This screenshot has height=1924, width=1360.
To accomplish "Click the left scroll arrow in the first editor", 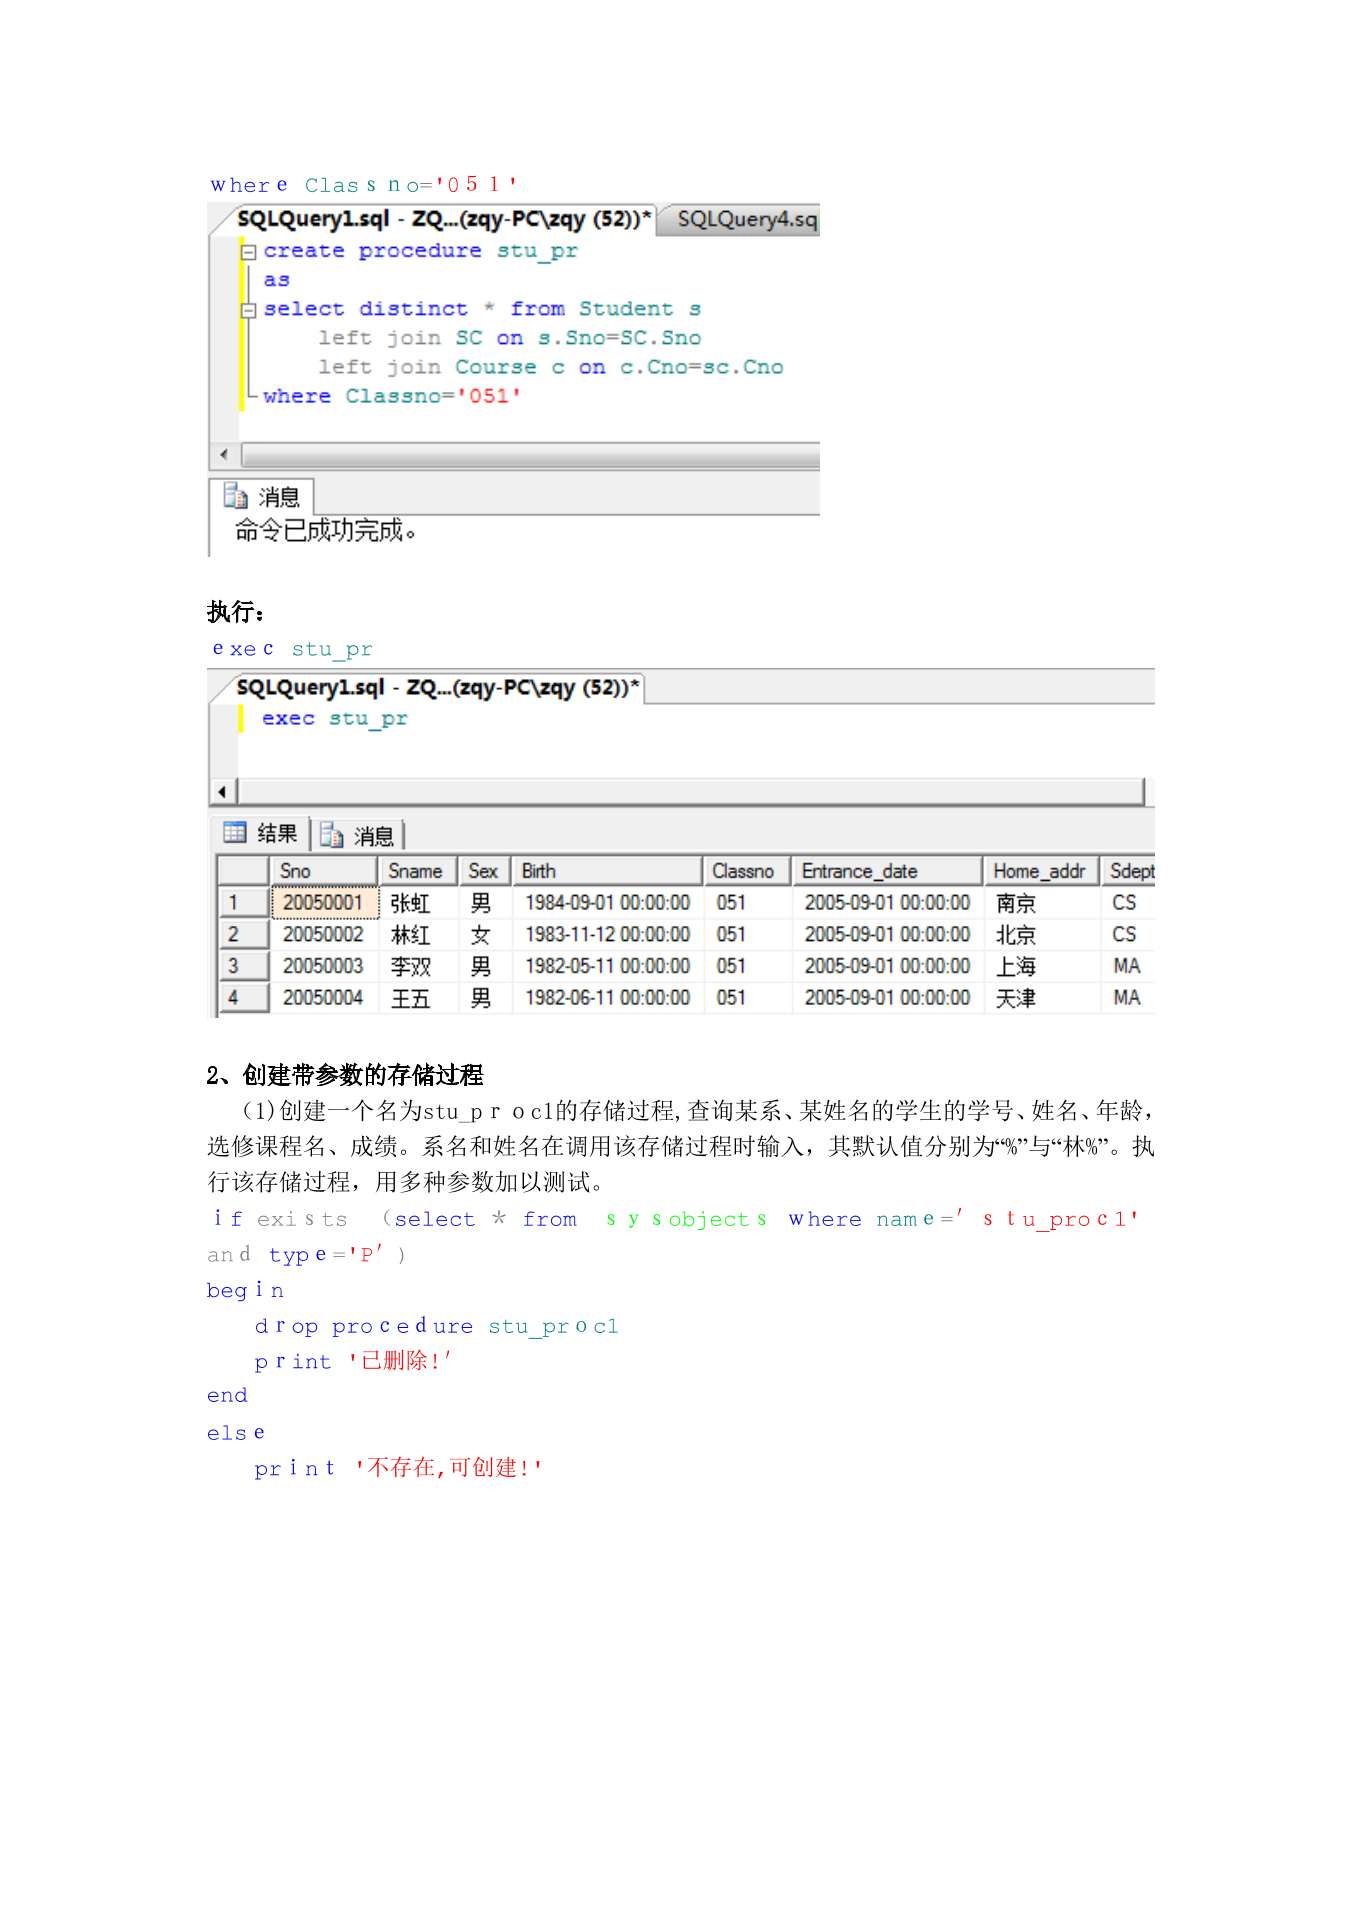I will [224, 455].
